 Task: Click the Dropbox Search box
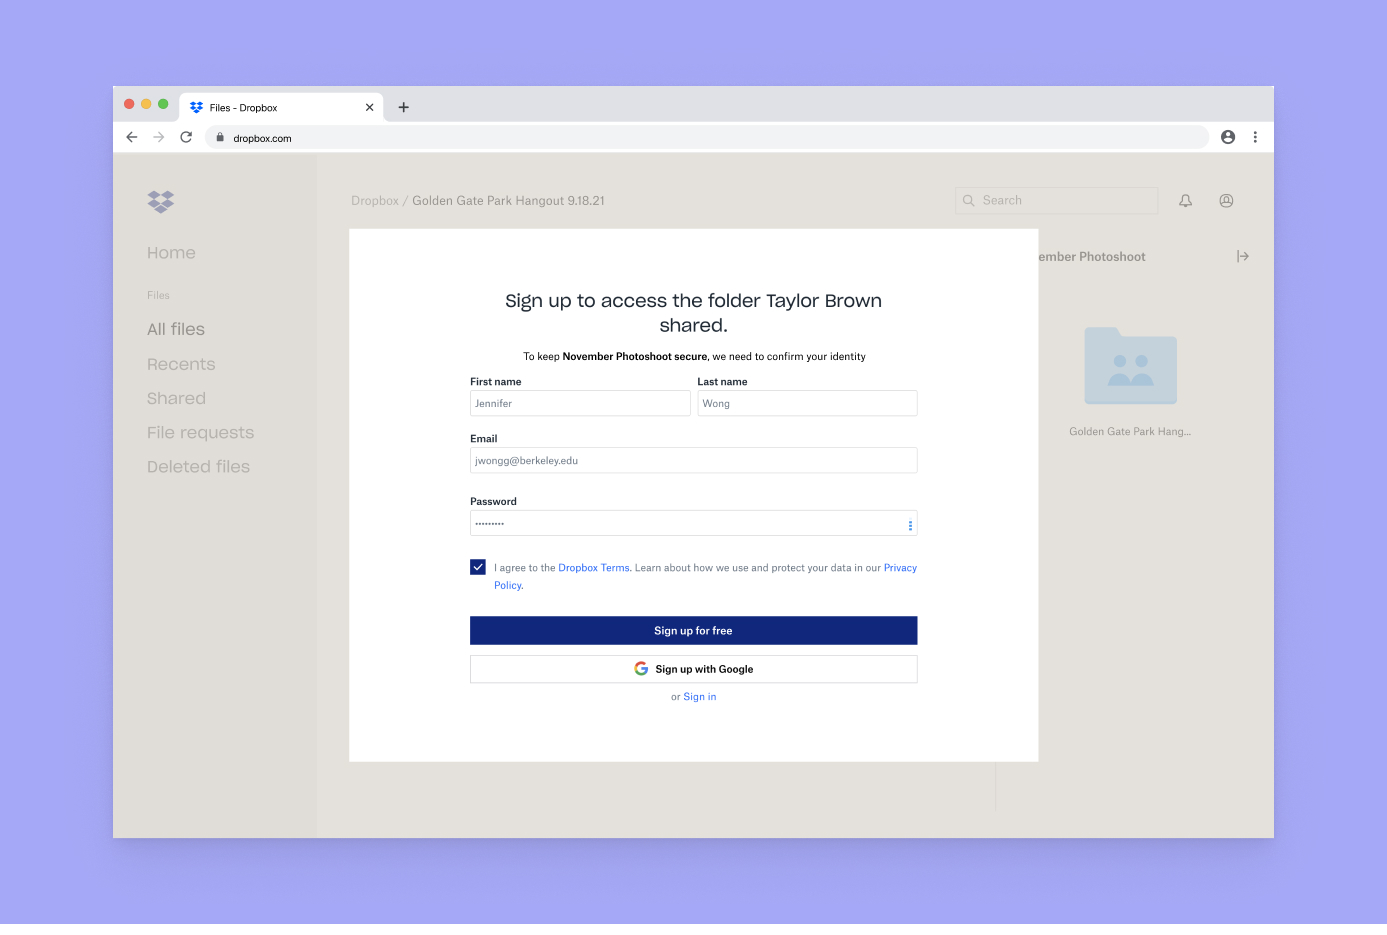[1057, 201]
